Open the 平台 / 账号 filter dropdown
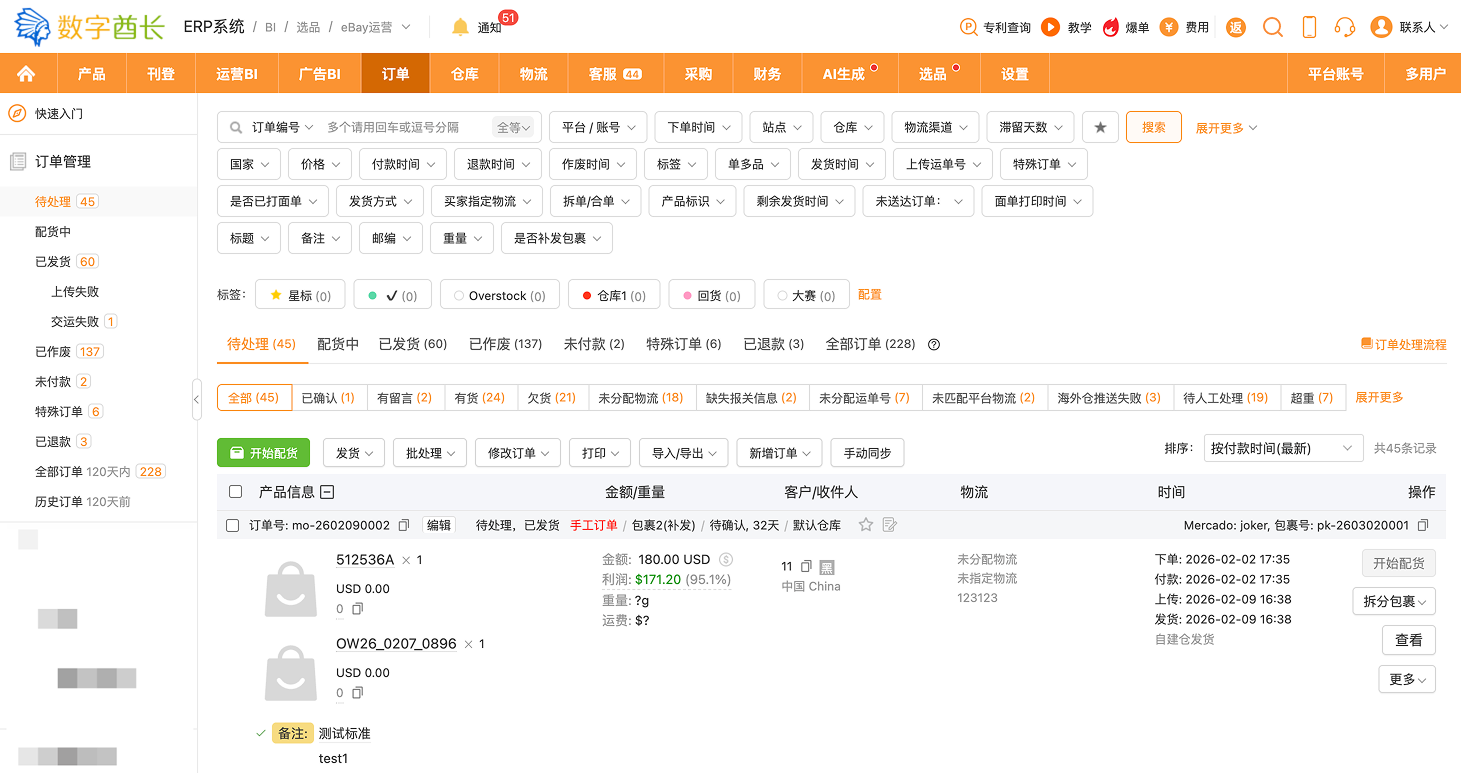Screen dimensions: 1461x773 pyautogui.click(x=598, y=127)
